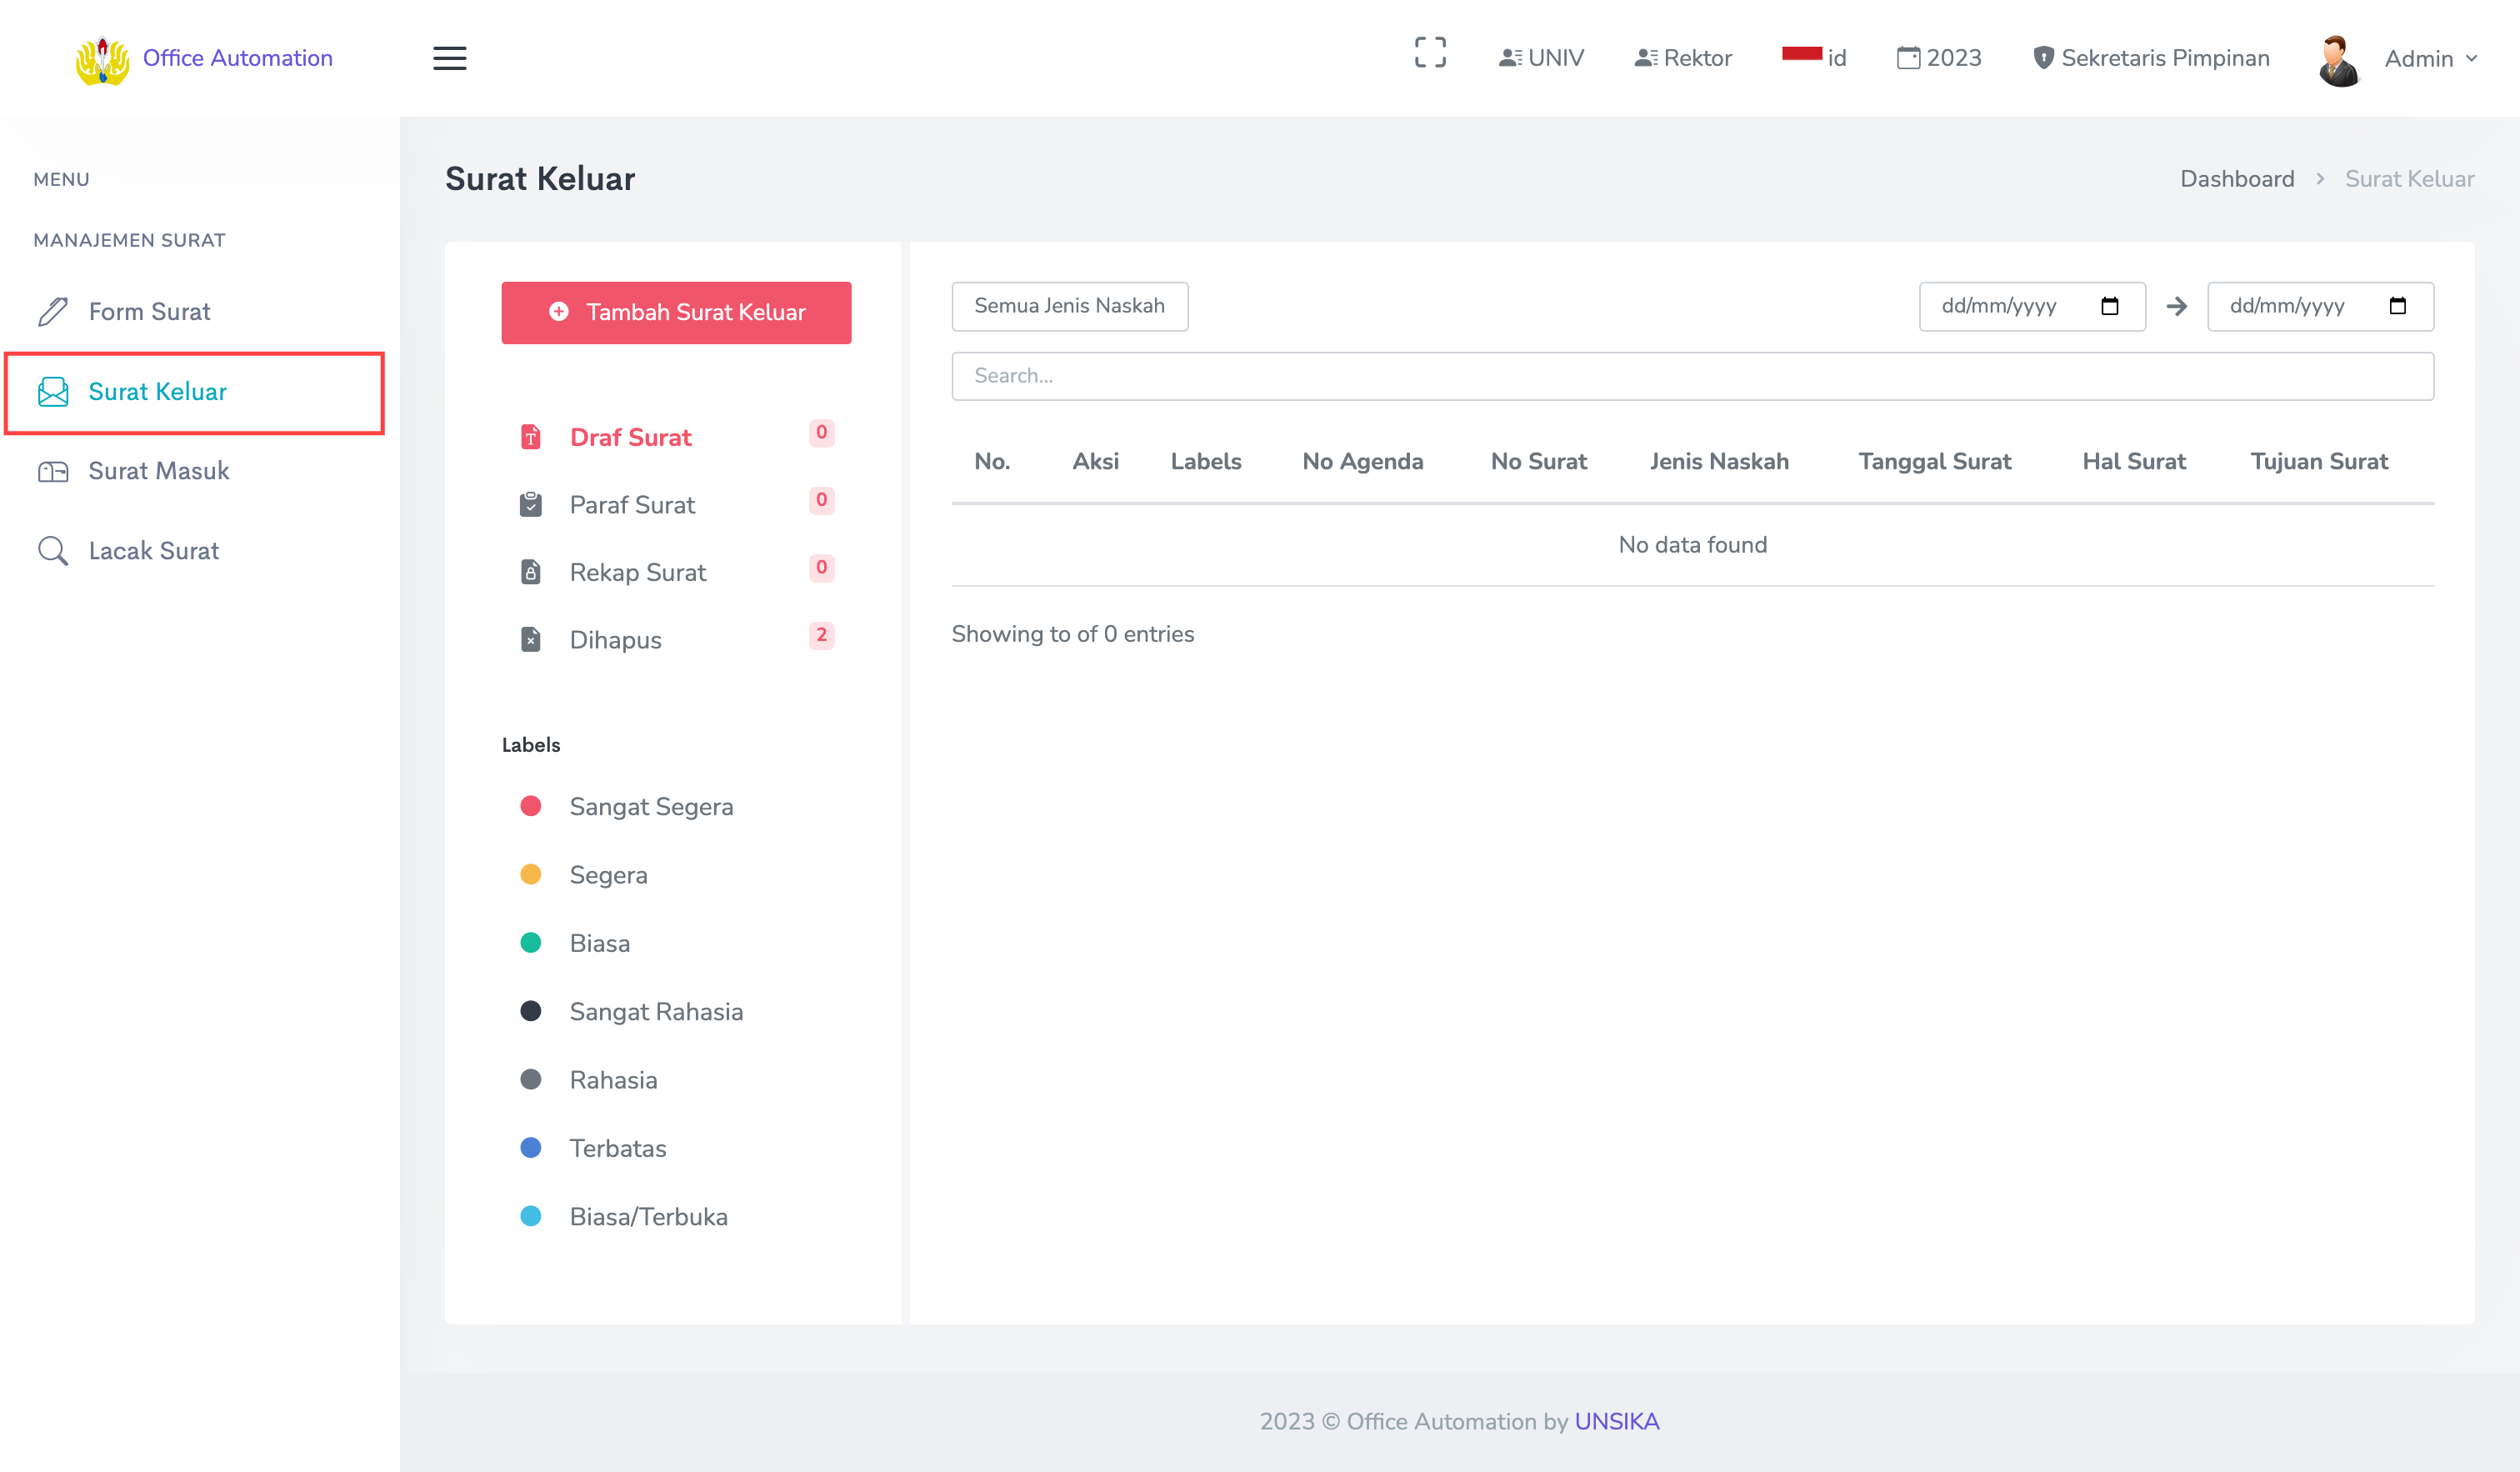This screenshot has height=1472, width=2520.
Task: Click the Surat Masuk mailbox icon
Action: click(x=53, y=471)
